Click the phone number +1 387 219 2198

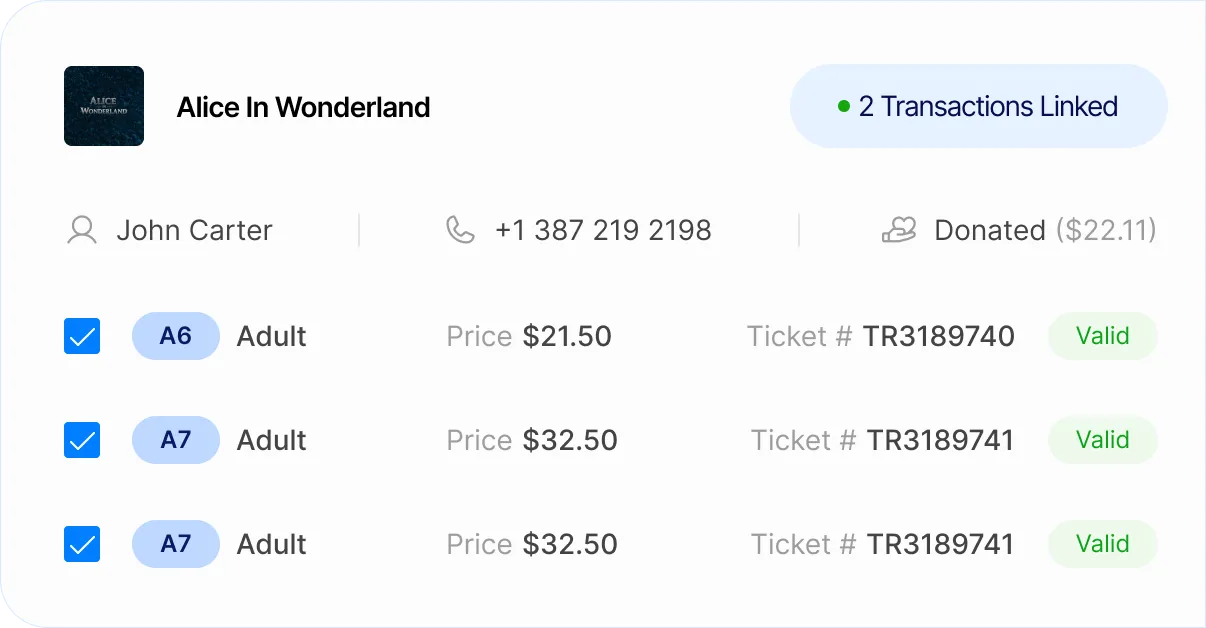coord(603,231)
